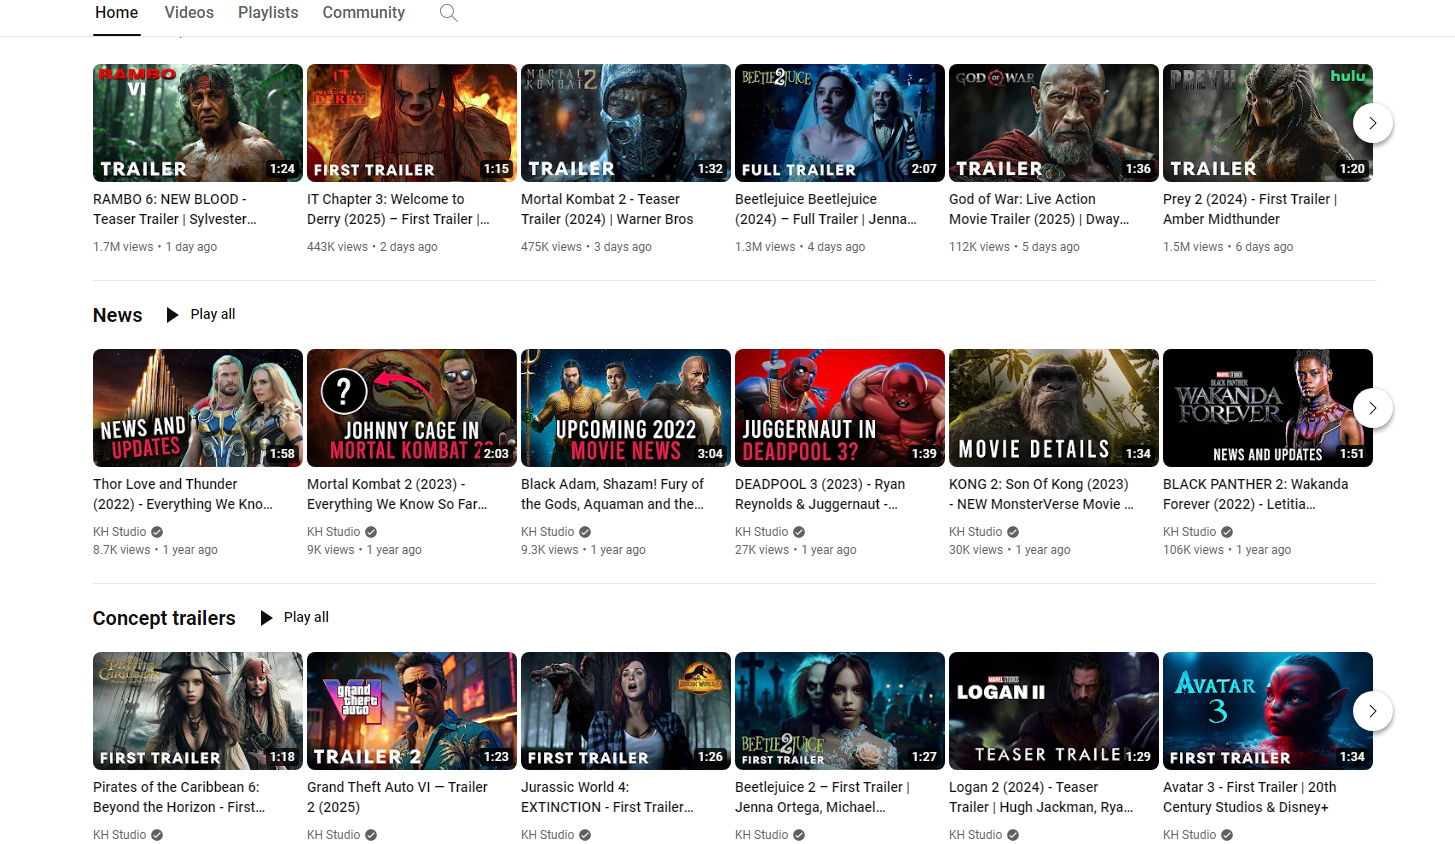Advance News row with right chevron

(1373, 408)
